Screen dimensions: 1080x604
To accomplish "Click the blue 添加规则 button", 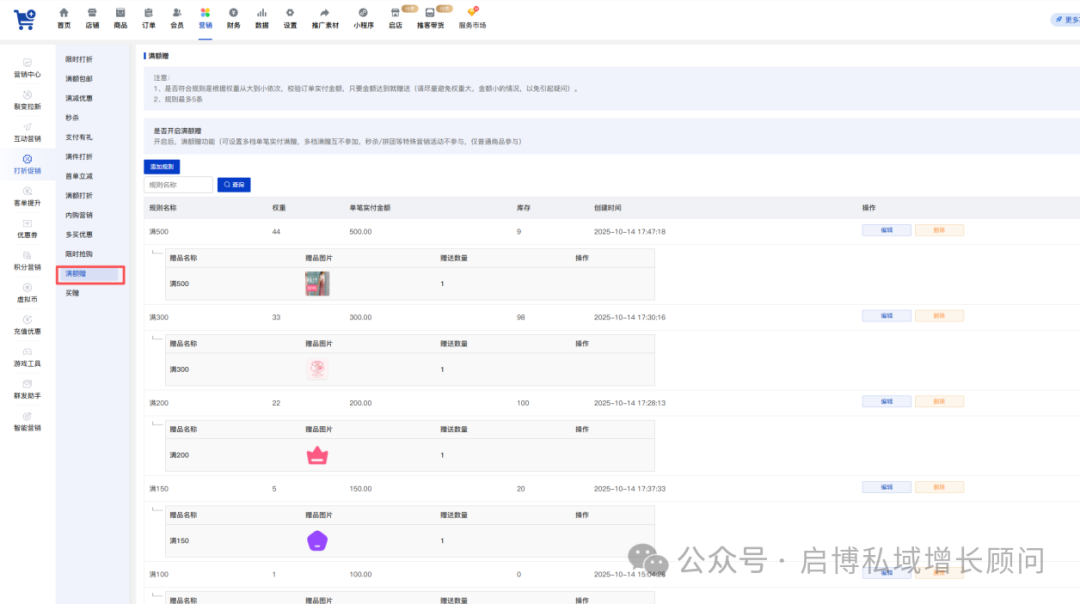I will 162,166.
